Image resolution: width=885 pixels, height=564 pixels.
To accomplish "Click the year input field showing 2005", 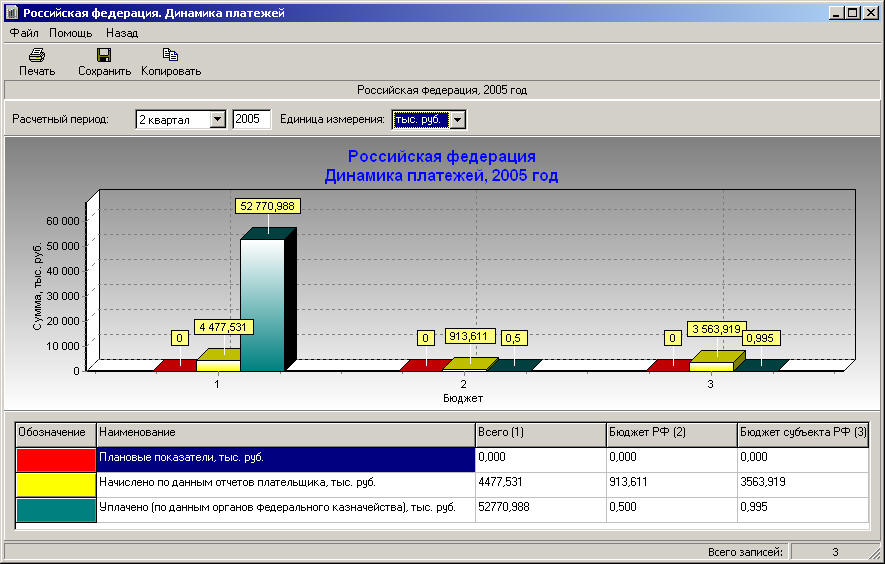I will click(x=251, y=120).
